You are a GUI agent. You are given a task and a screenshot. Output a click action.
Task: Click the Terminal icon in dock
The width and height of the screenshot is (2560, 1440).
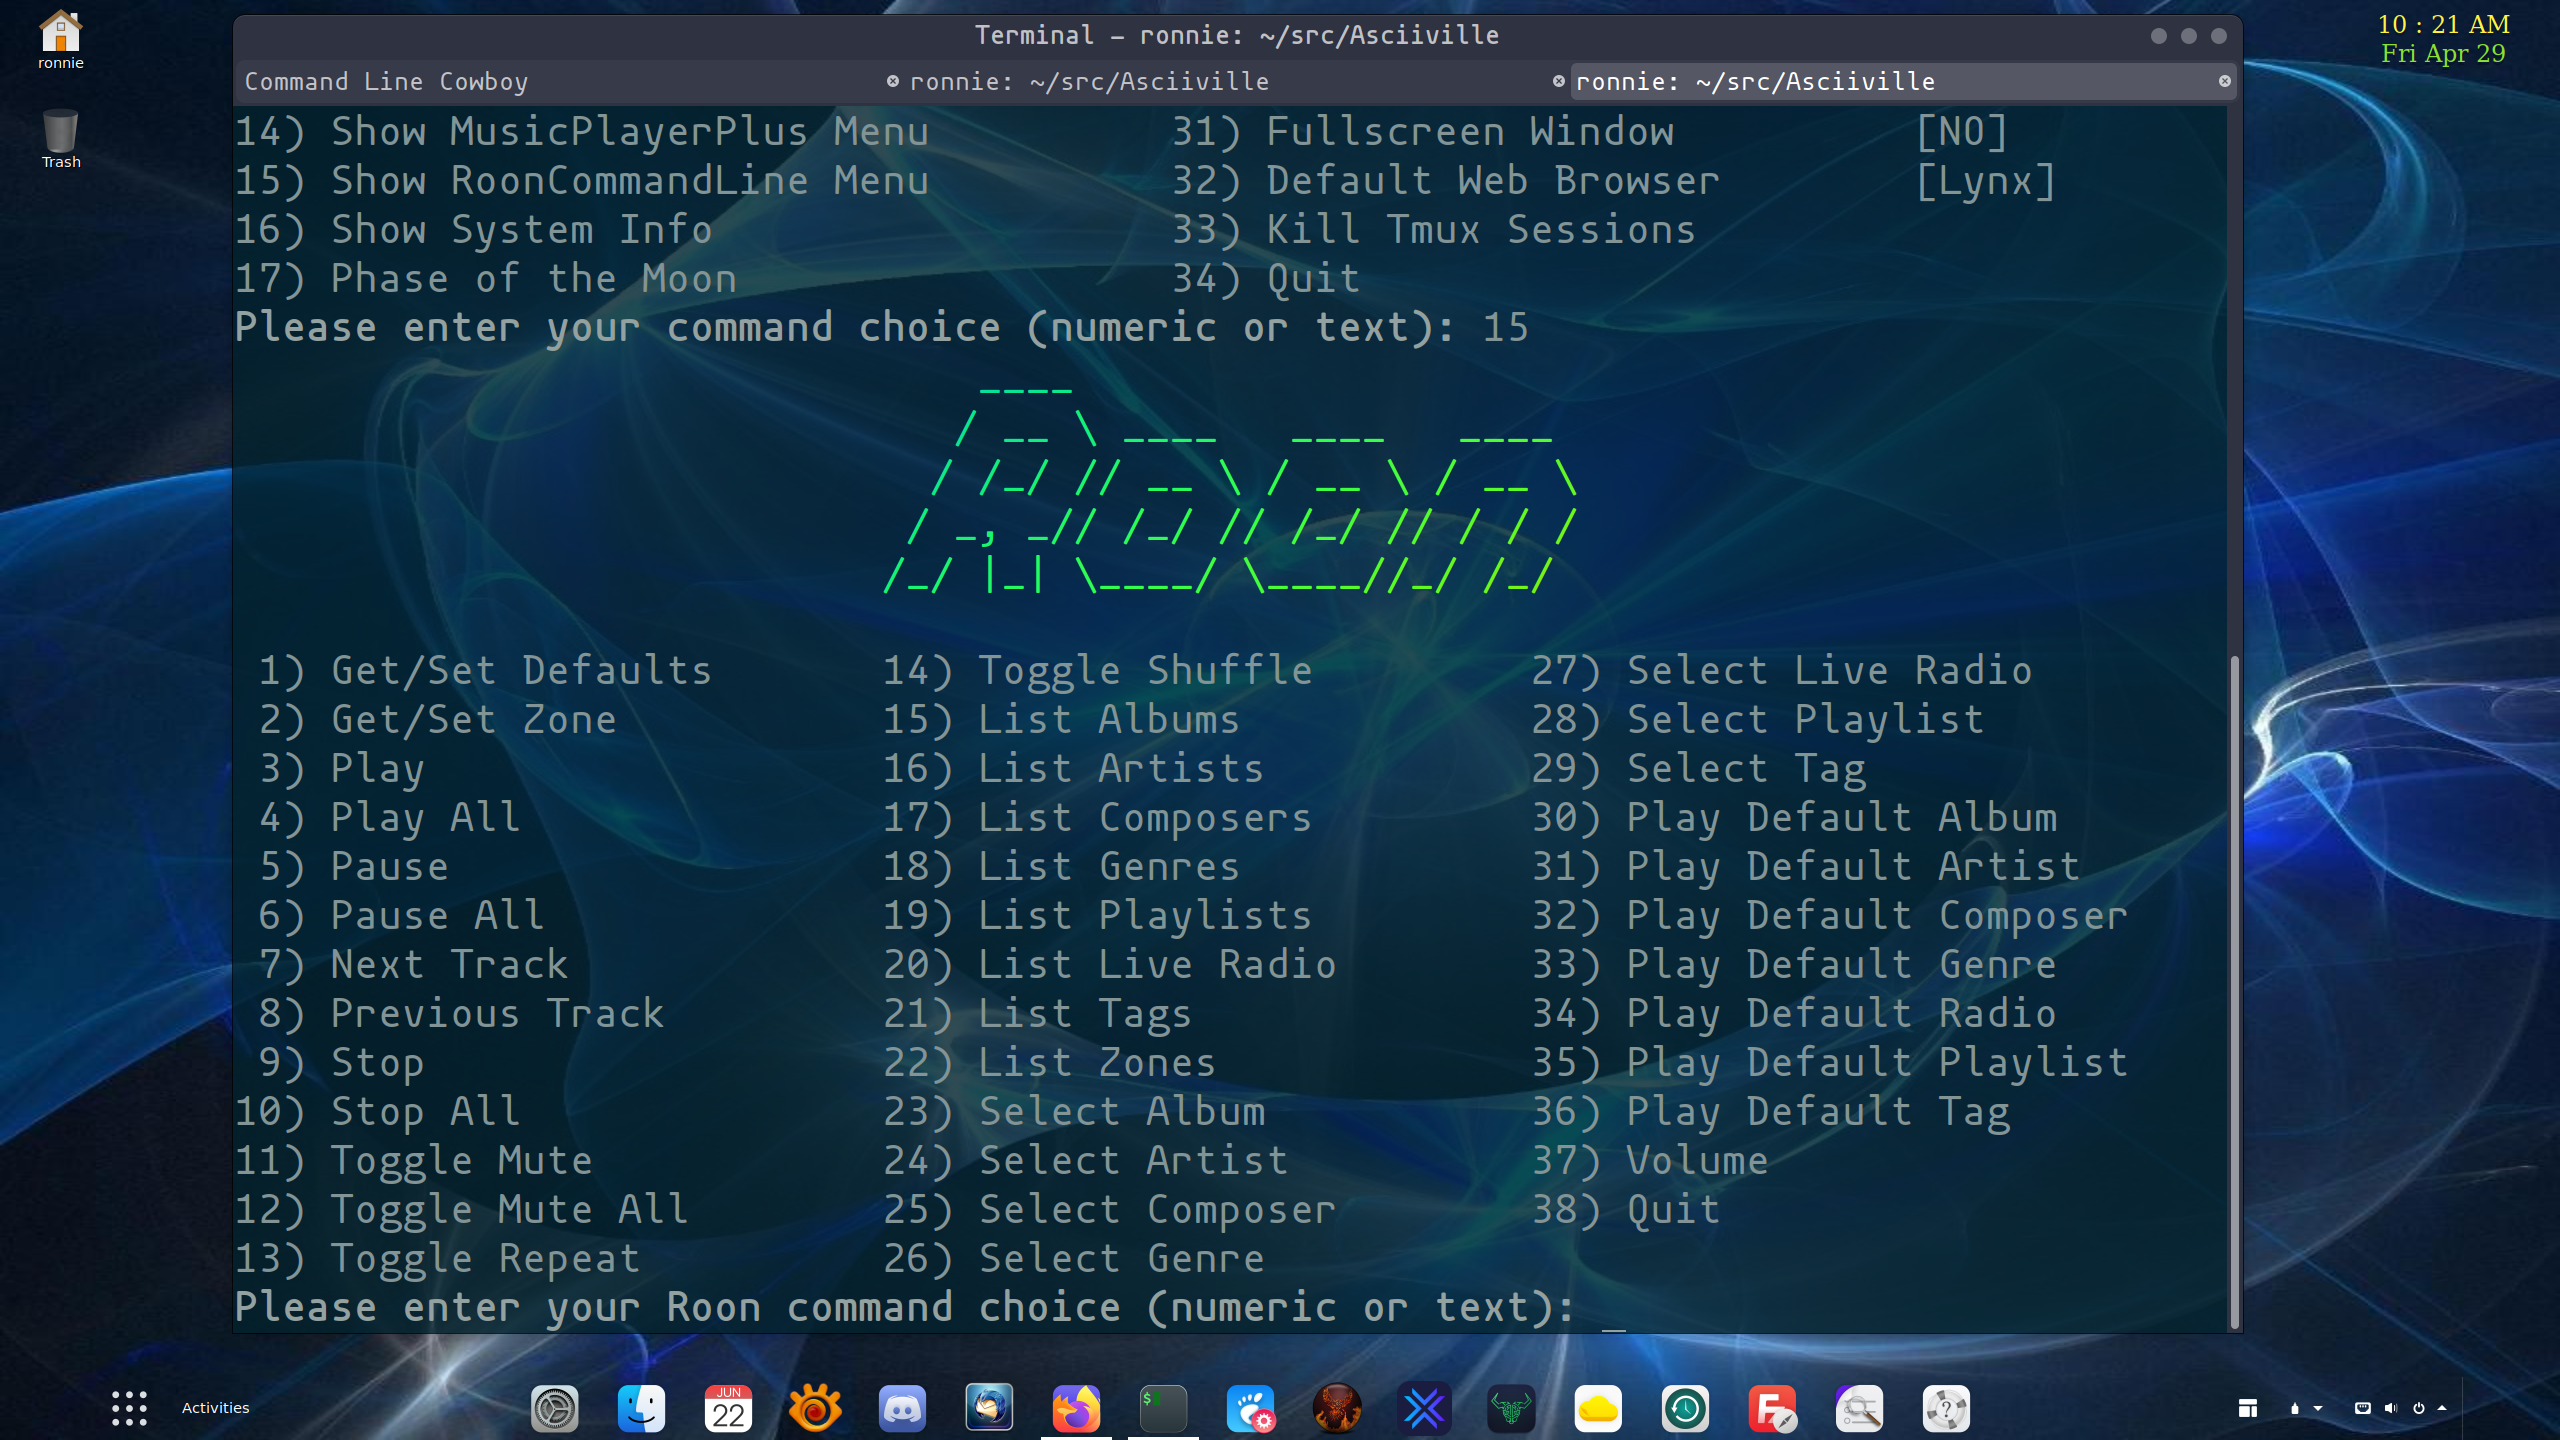click(1163, 1409)
